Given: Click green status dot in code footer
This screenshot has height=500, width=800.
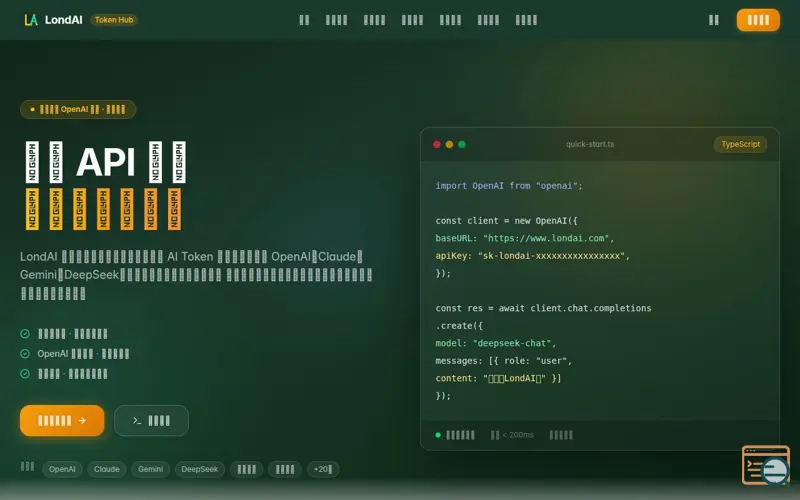Looking at the screenshot, I should [x=438, y=435].
